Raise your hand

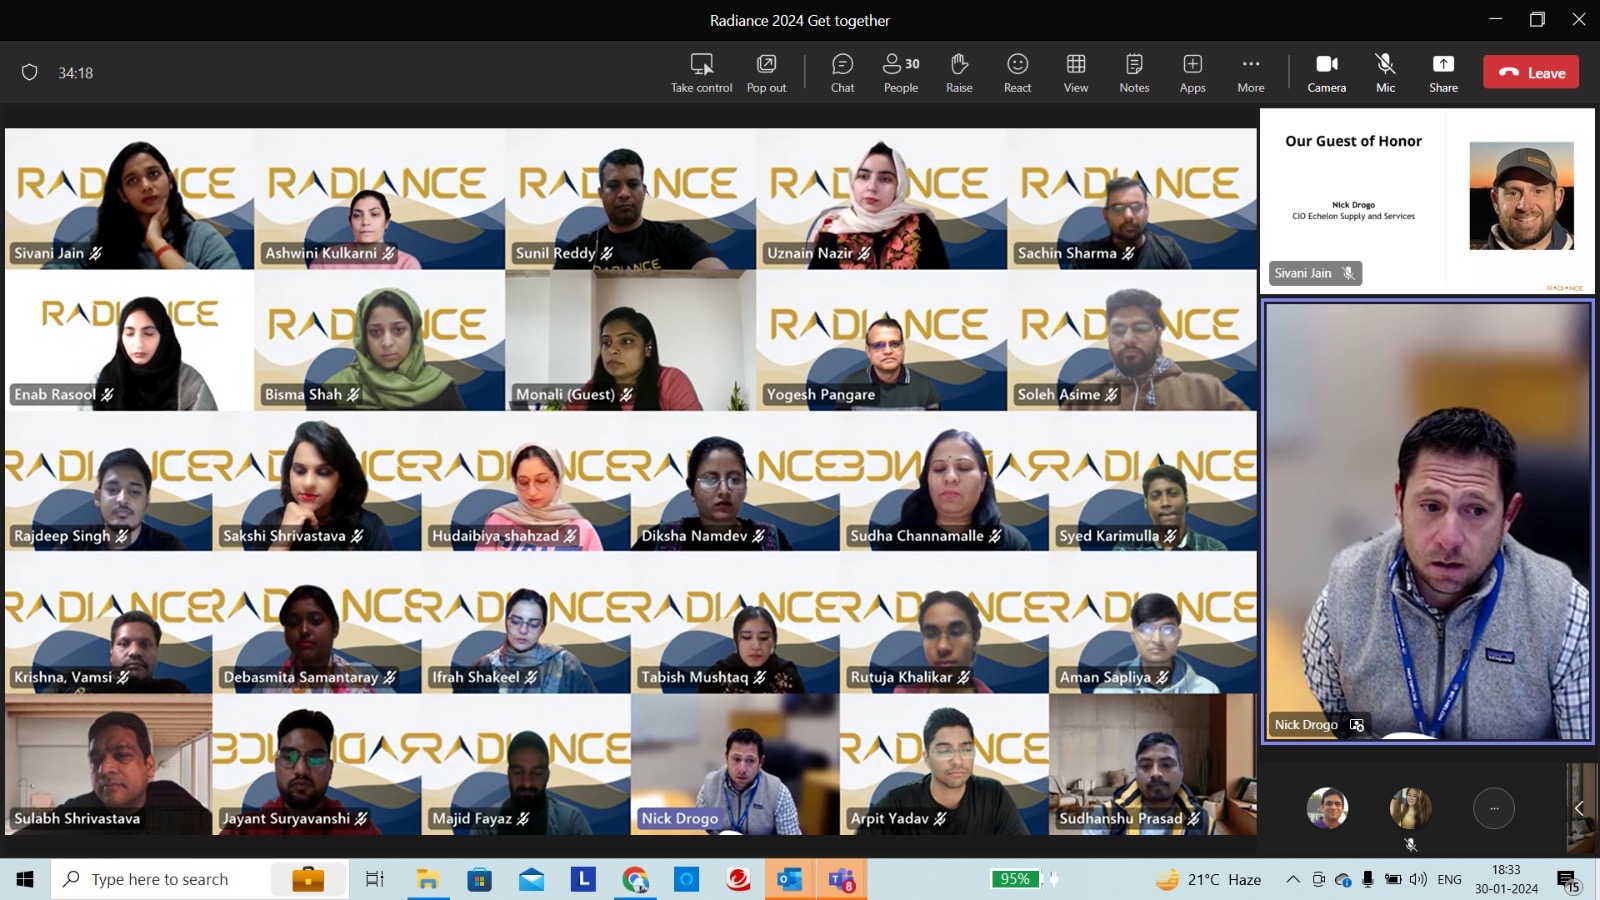[959, 73]
